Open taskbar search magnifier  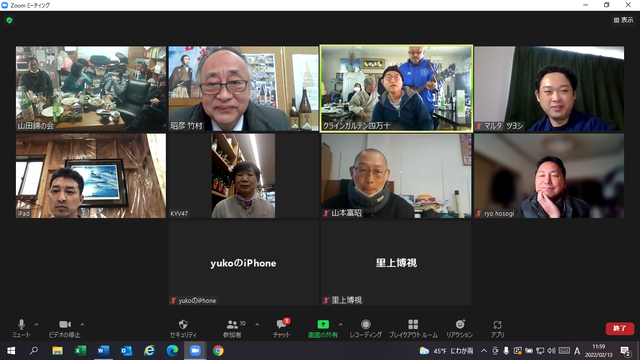pos(34,351)
